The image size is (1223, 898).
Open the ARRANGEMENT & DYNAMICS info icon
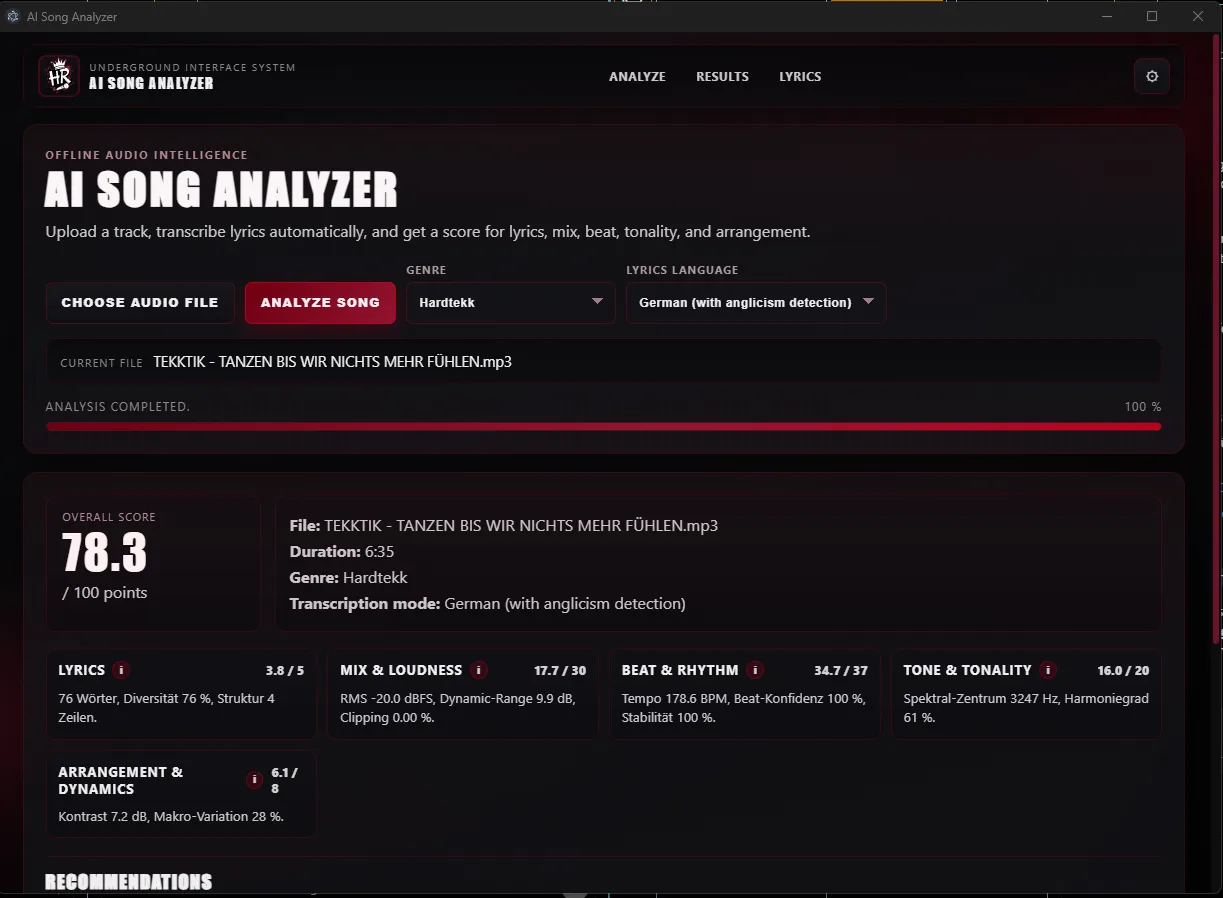254,779
